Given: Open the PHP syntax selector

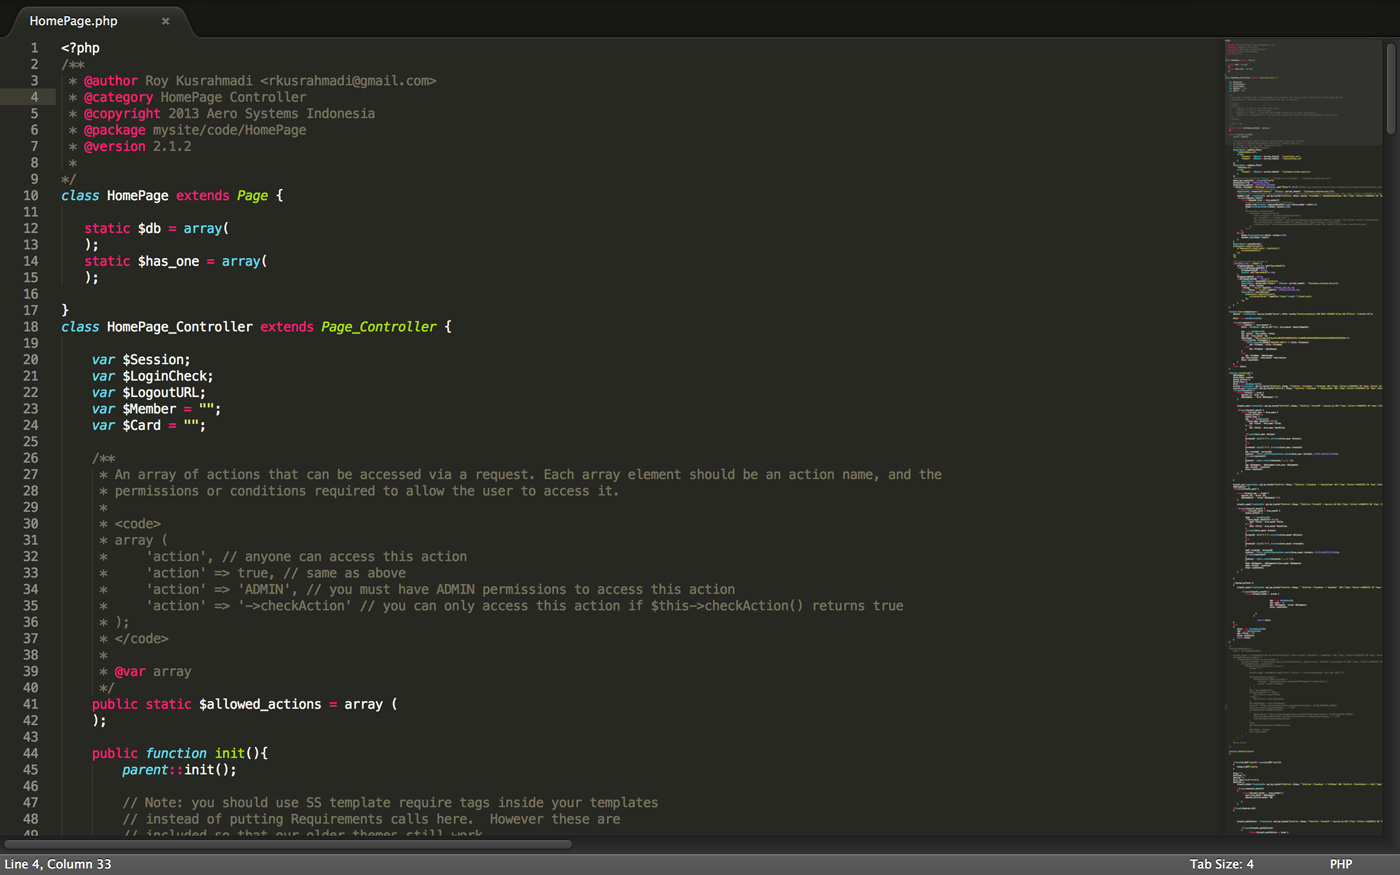Looking at the screenshot, I should pos(1340,864).
